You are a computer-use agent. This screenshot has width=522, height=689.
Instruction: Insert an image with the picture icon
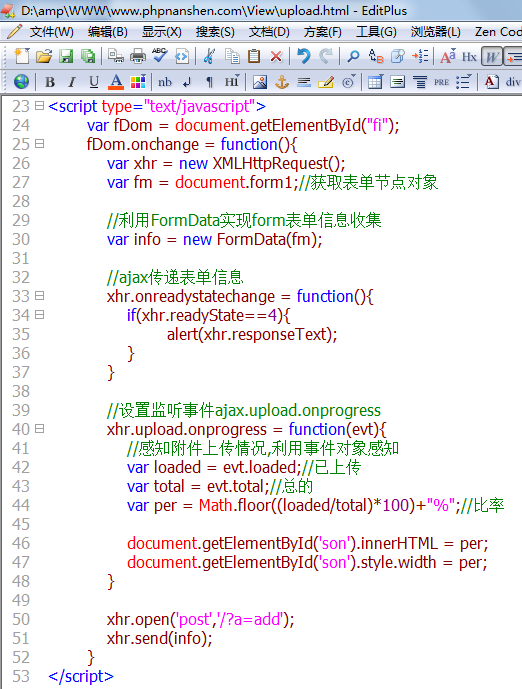pos(260,82)
